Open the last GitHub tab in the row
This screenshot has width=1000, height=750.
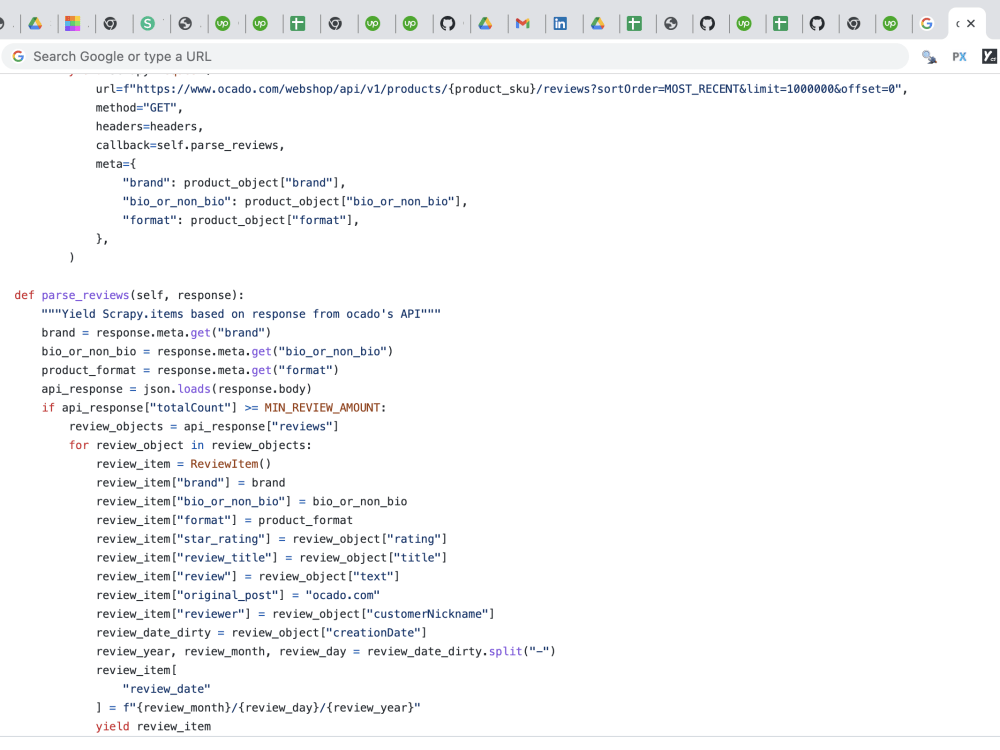[x=817, y=24]
